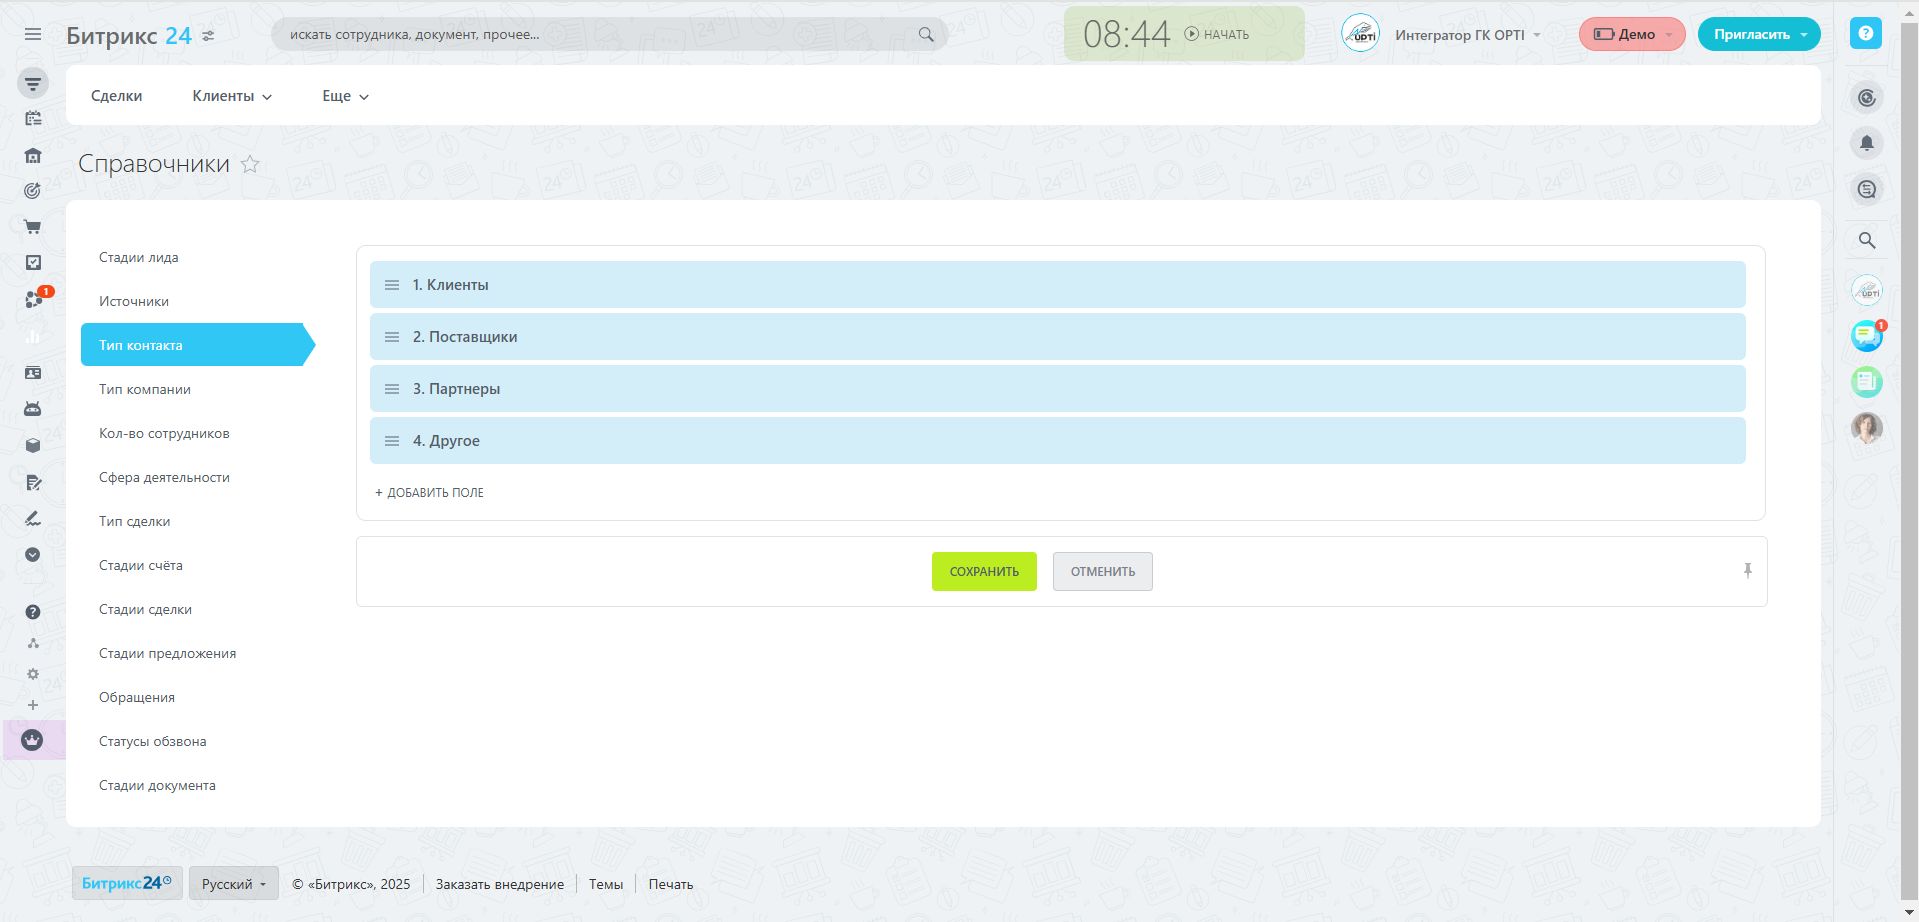Click the ДОБАВИТЬ ПОЛЕ link
The image size is (1919, 922).
tap(429, 493)
